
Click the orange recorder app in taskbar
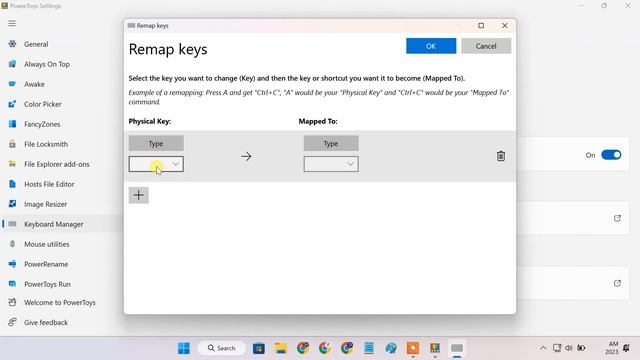(x=413, y=348)
